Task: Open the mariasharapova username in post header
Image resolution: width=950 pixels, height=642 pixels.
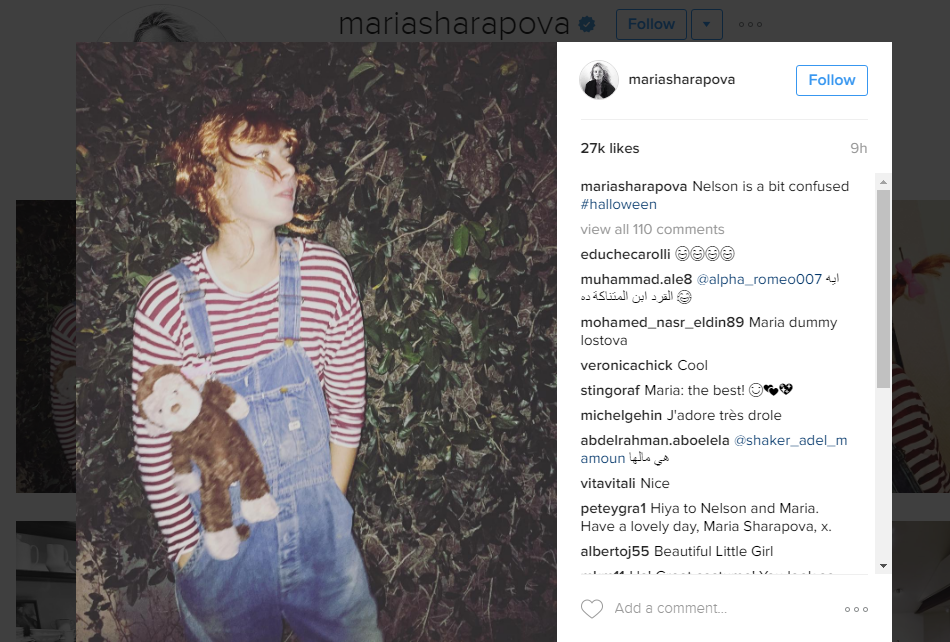Action: pos(682,79)
